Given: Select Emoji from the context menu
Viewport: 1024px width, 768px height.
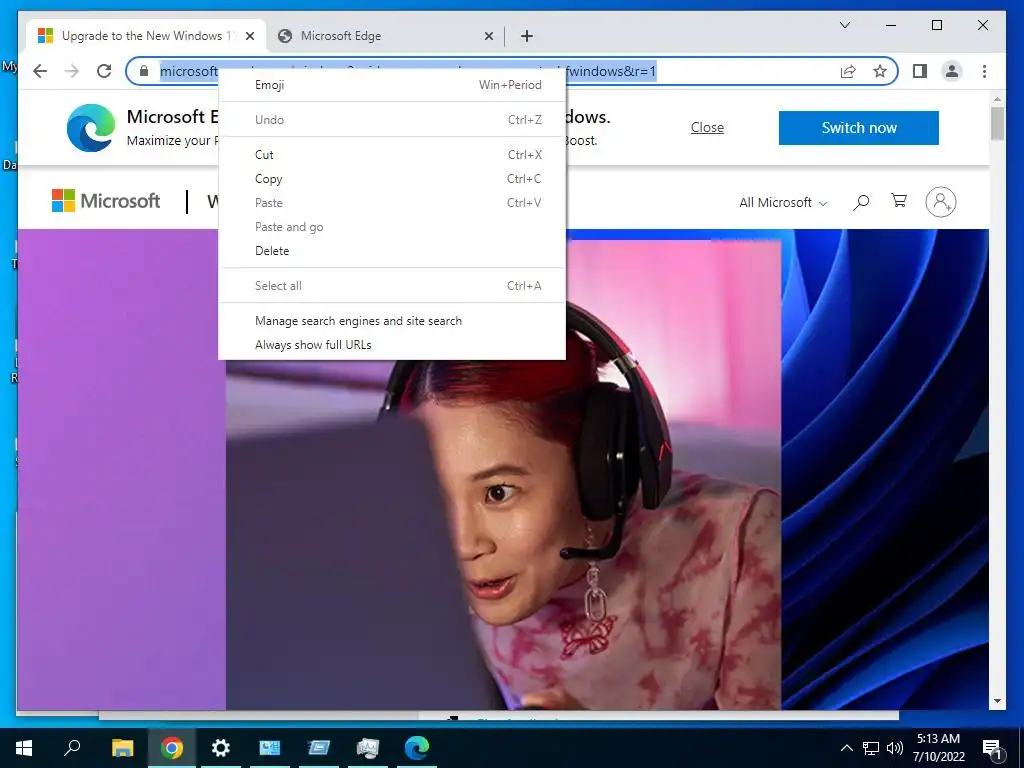Looking at the screenshot, I should (x=392, y=85).
